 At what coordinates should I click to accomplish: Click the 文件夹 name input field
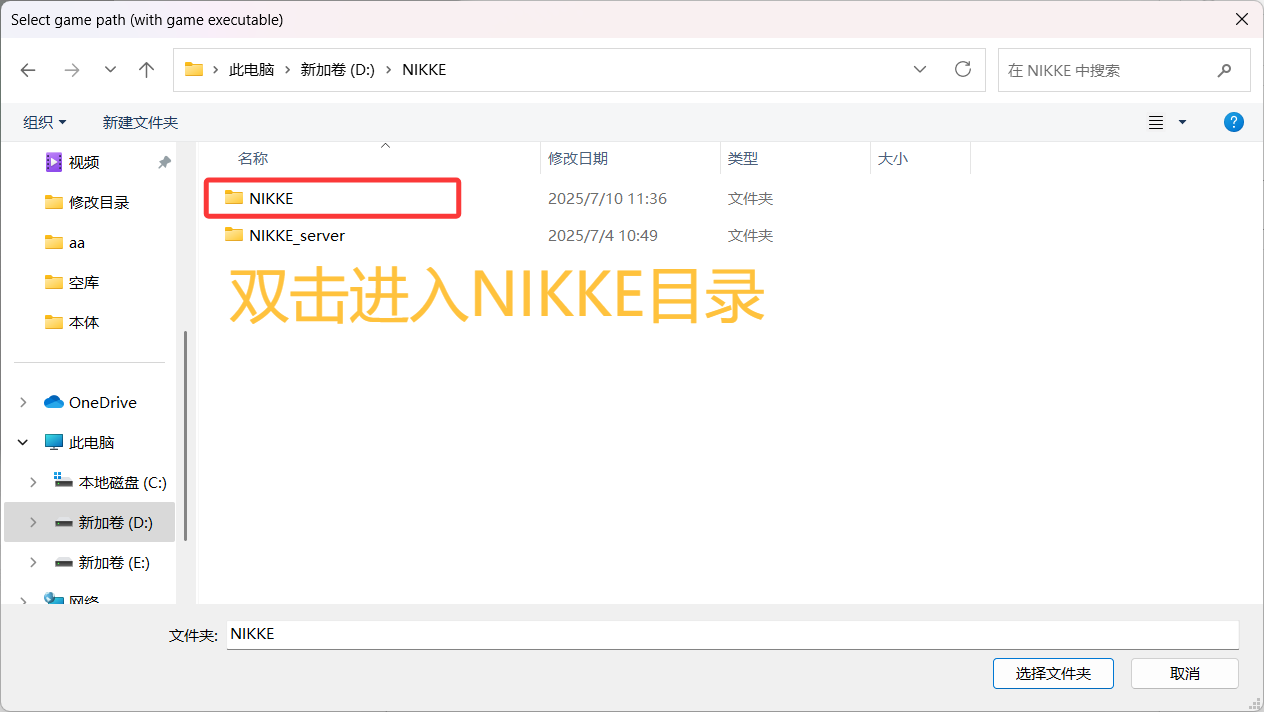click(733, 634)
